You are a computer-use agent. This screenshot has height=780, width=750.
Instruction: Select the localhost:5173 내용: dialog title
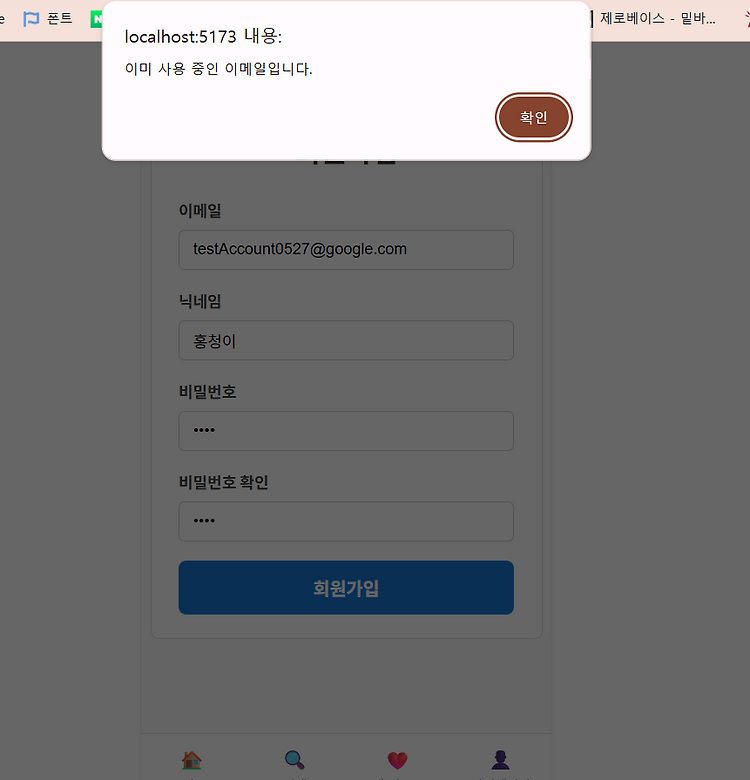tap(203, 36)
